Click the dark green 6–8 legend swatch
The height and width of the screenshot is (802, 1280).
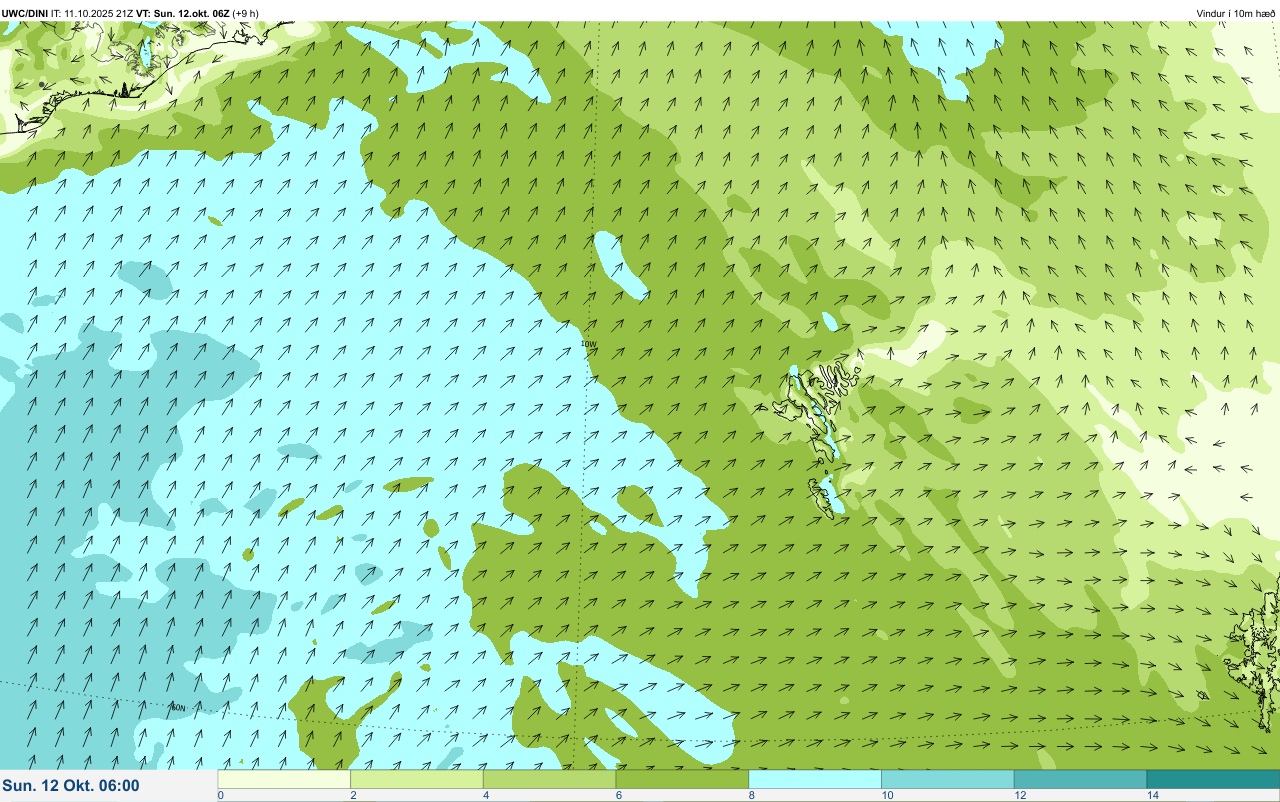click(x=682, y=779)
